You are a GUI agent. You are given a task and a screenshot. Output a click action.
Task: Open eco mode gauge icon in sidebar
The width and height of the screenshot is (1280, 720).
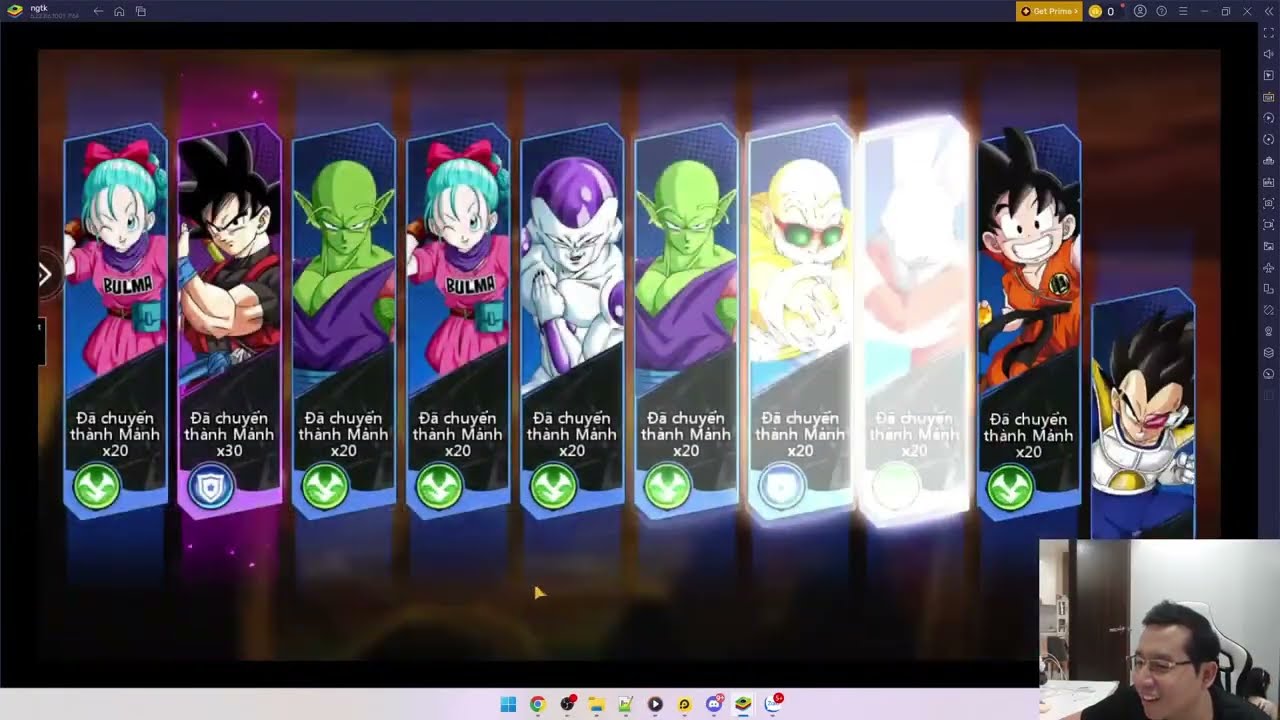1268,374
